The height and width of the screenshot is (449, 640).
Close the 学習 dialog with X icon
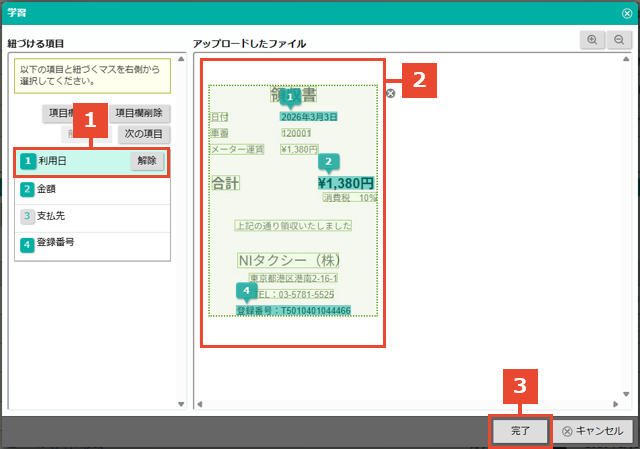click(x=626, y=13)
